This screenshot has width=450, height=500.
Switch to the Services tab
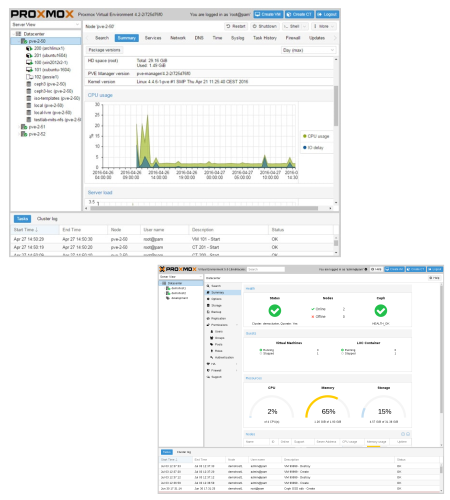click(x=153, y=38)
